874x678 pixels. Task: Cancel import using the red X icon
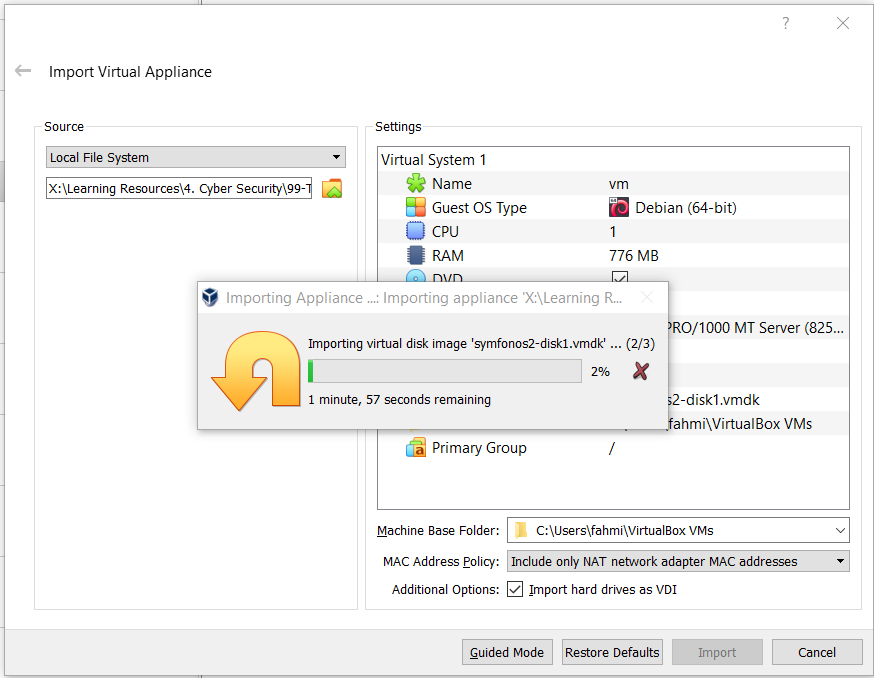click(x=641, y=371)
